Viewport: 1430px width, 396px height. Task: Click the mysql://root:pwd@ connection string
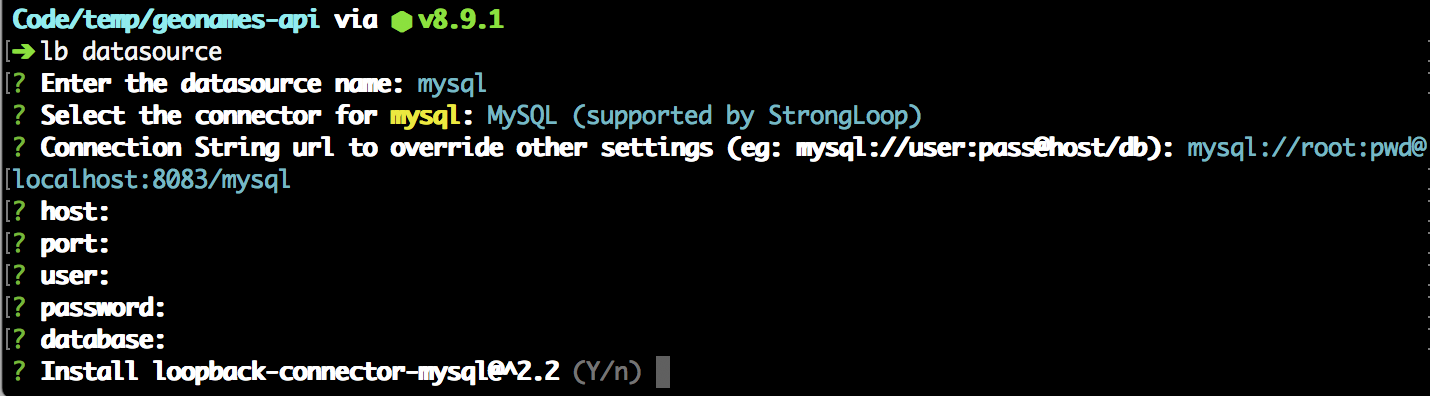tap(1306, 148)
